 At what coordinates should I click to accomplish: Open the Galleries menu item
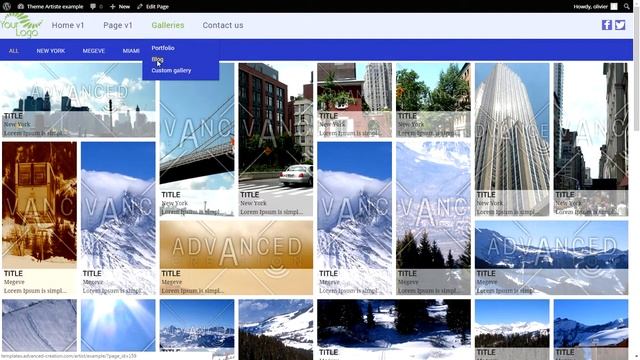coord(168,25)
